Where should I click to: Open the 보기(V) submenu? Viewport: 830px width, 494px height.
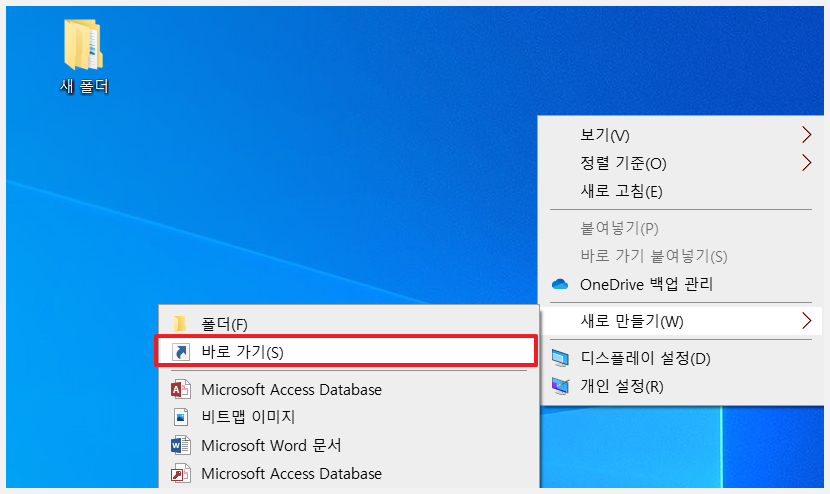pos(681,135)
